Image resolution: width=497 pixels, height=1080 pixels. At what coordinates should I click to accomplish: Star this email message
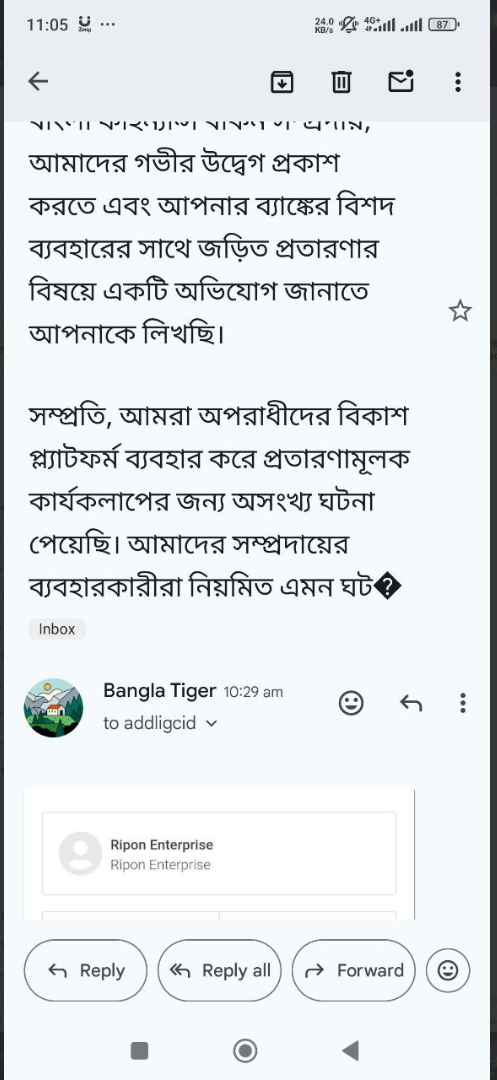pos(460,311)
